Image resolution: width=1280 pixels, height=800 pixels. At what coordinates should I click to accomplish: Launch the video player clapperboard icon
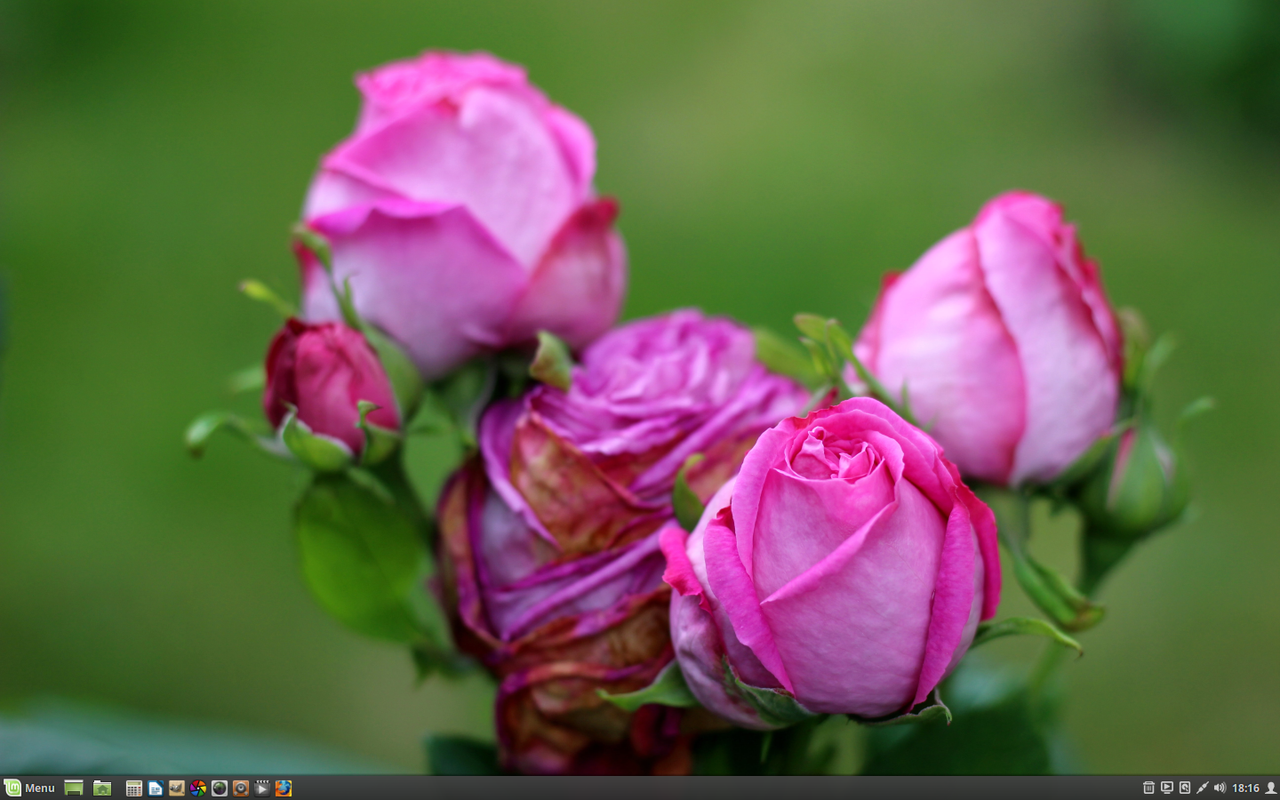262,788
